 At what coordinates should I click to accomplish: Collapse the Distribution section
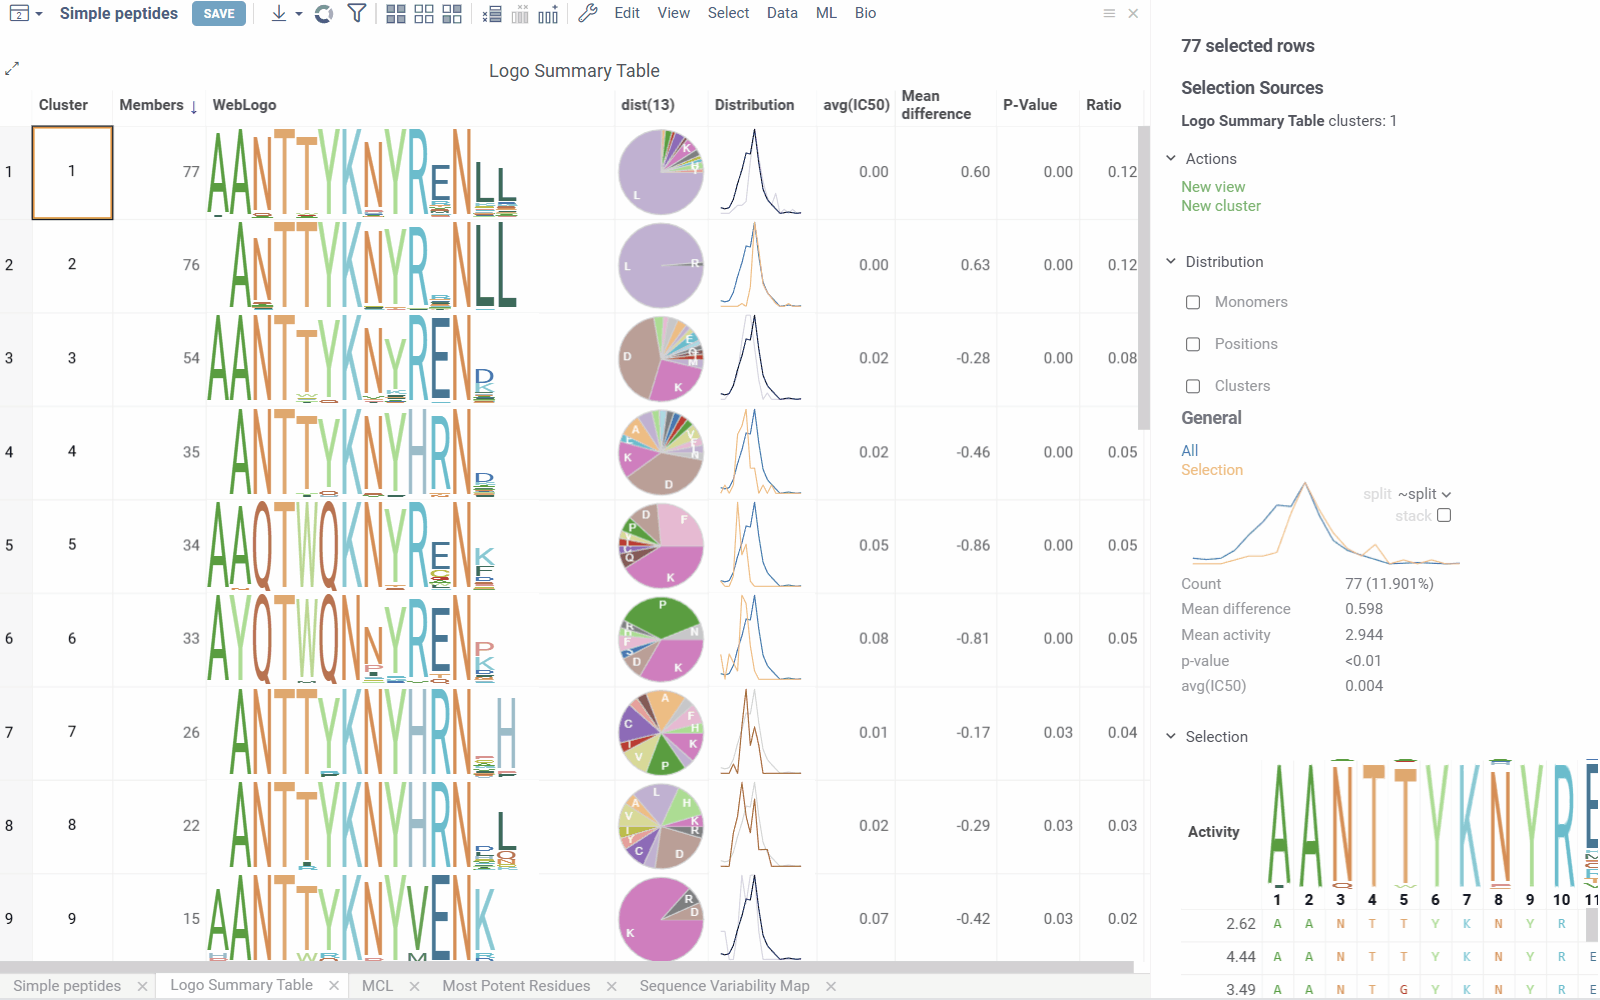(1171, 262)
